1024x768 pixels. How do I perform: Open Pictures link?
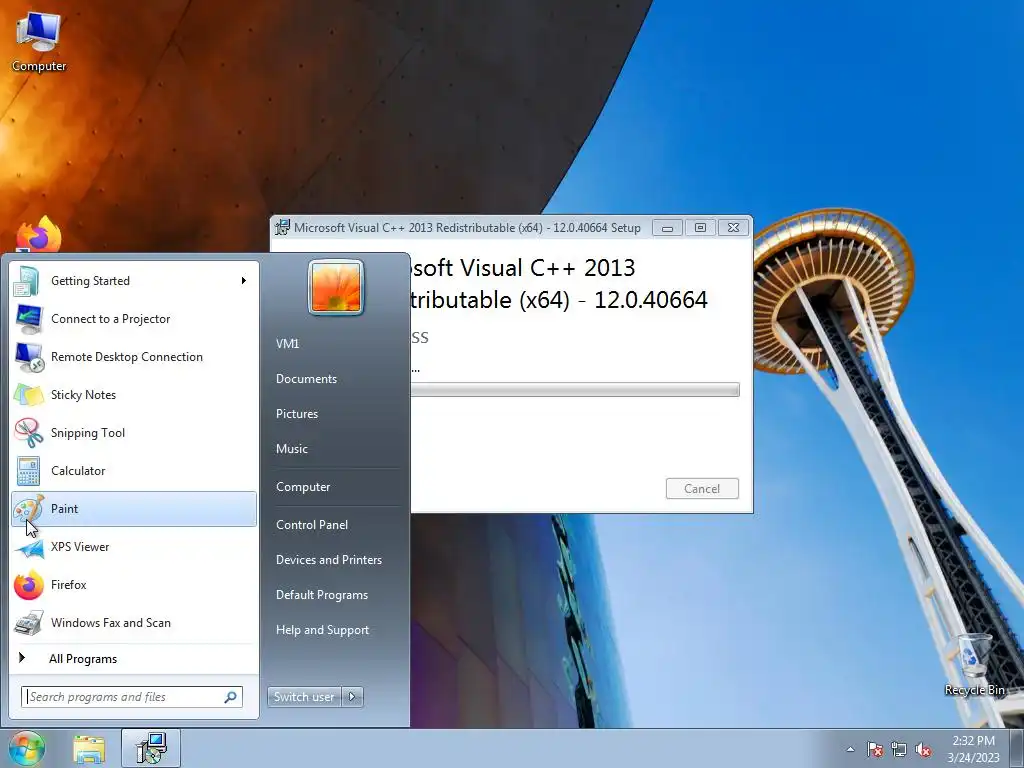click(296, 414)
